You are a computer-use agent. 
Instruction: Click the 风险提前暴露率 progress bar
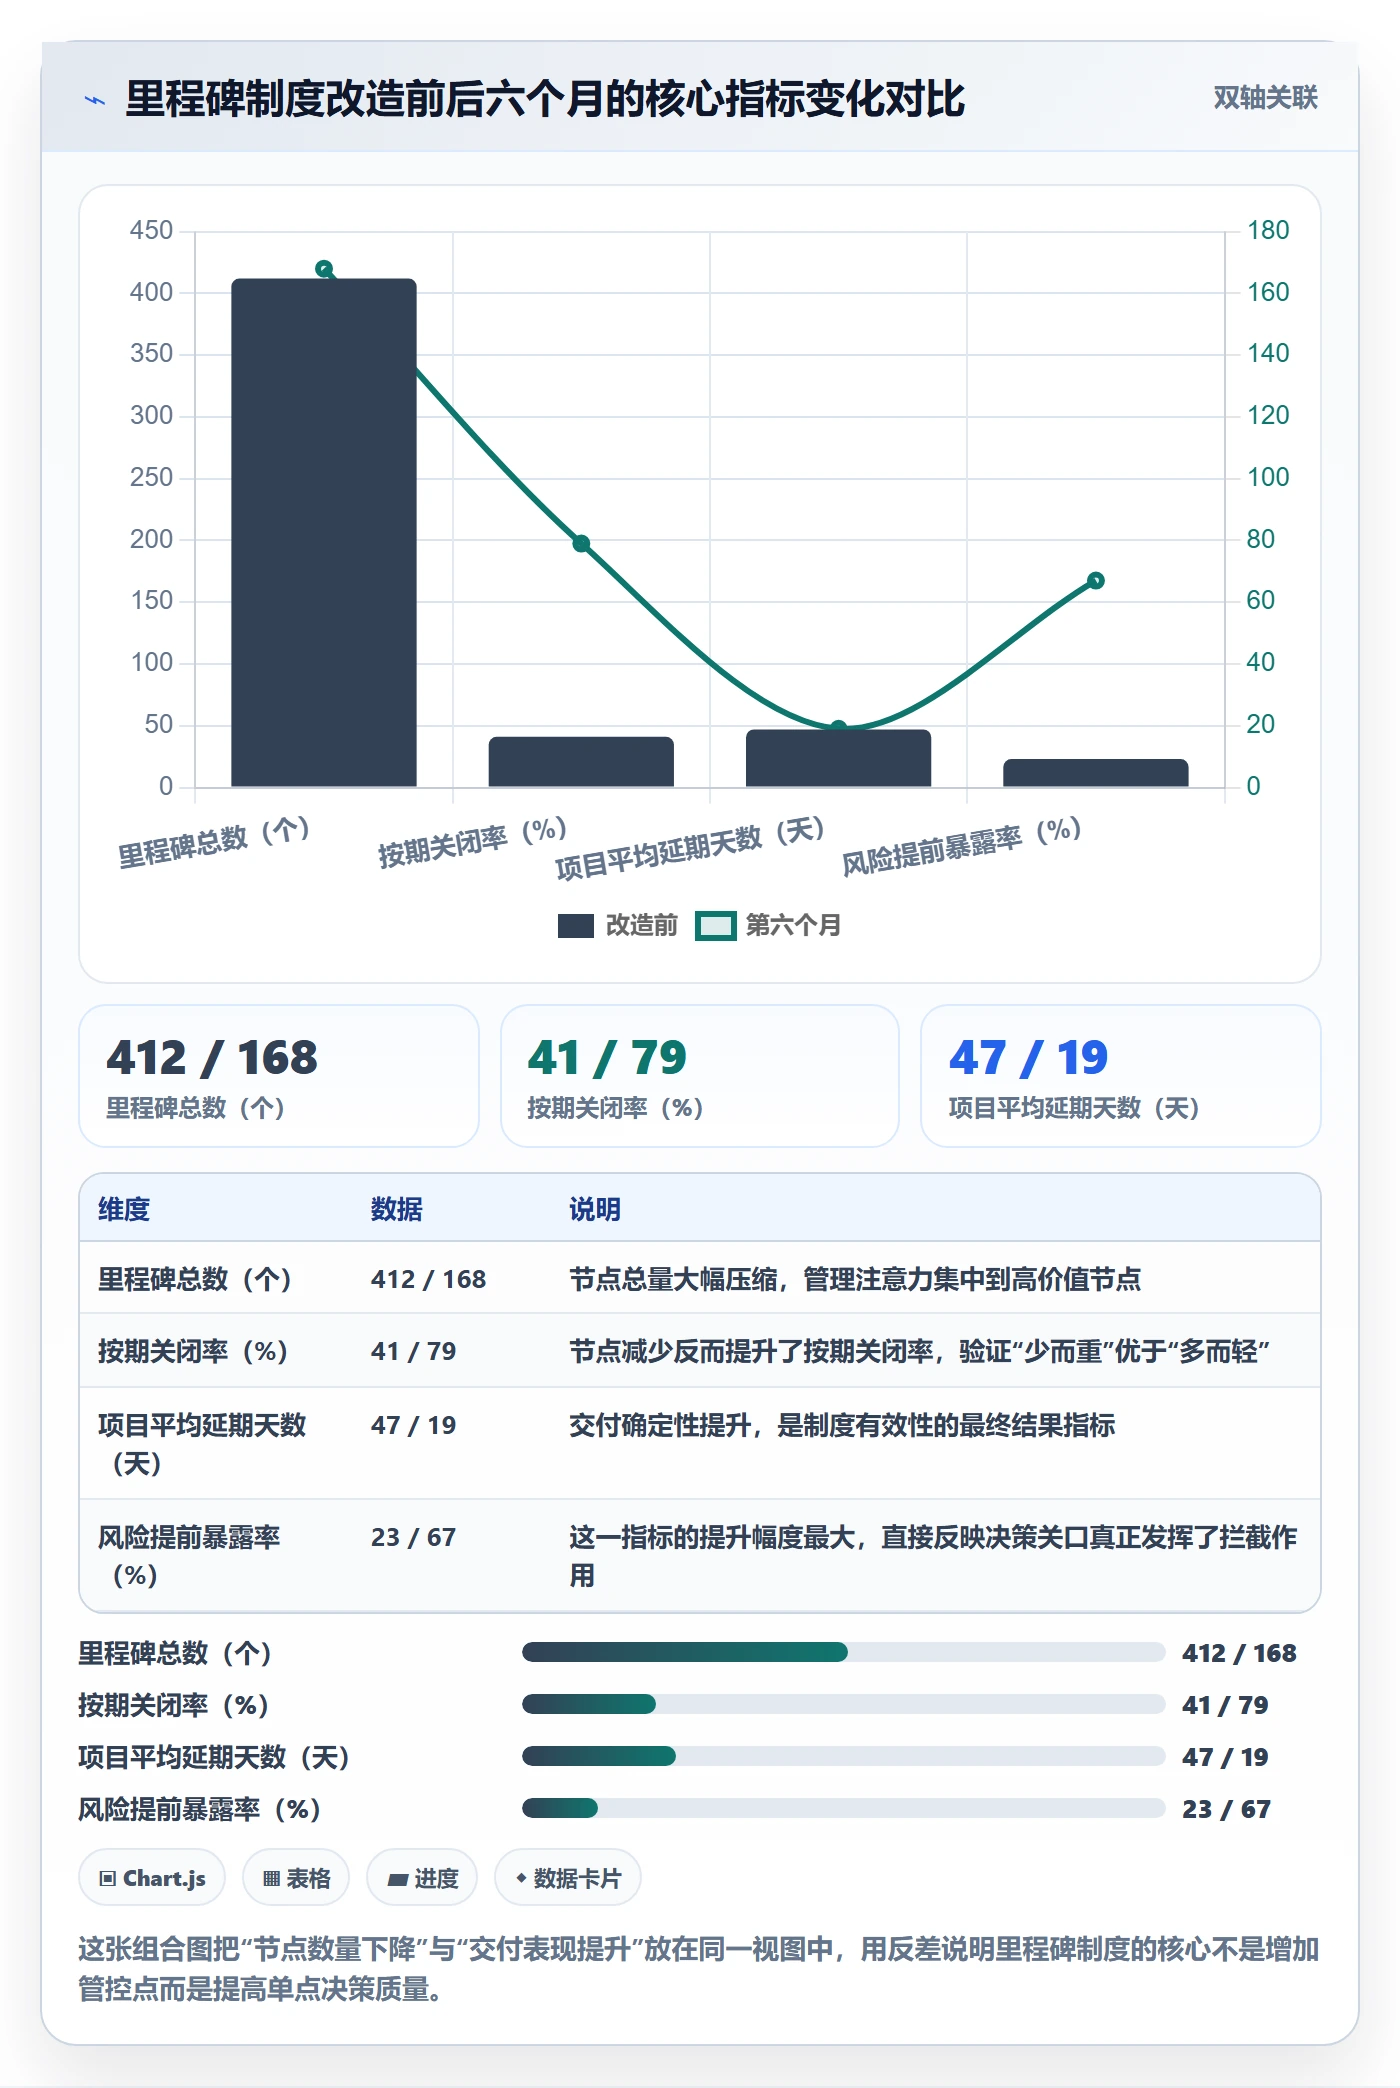point(843,1808)
